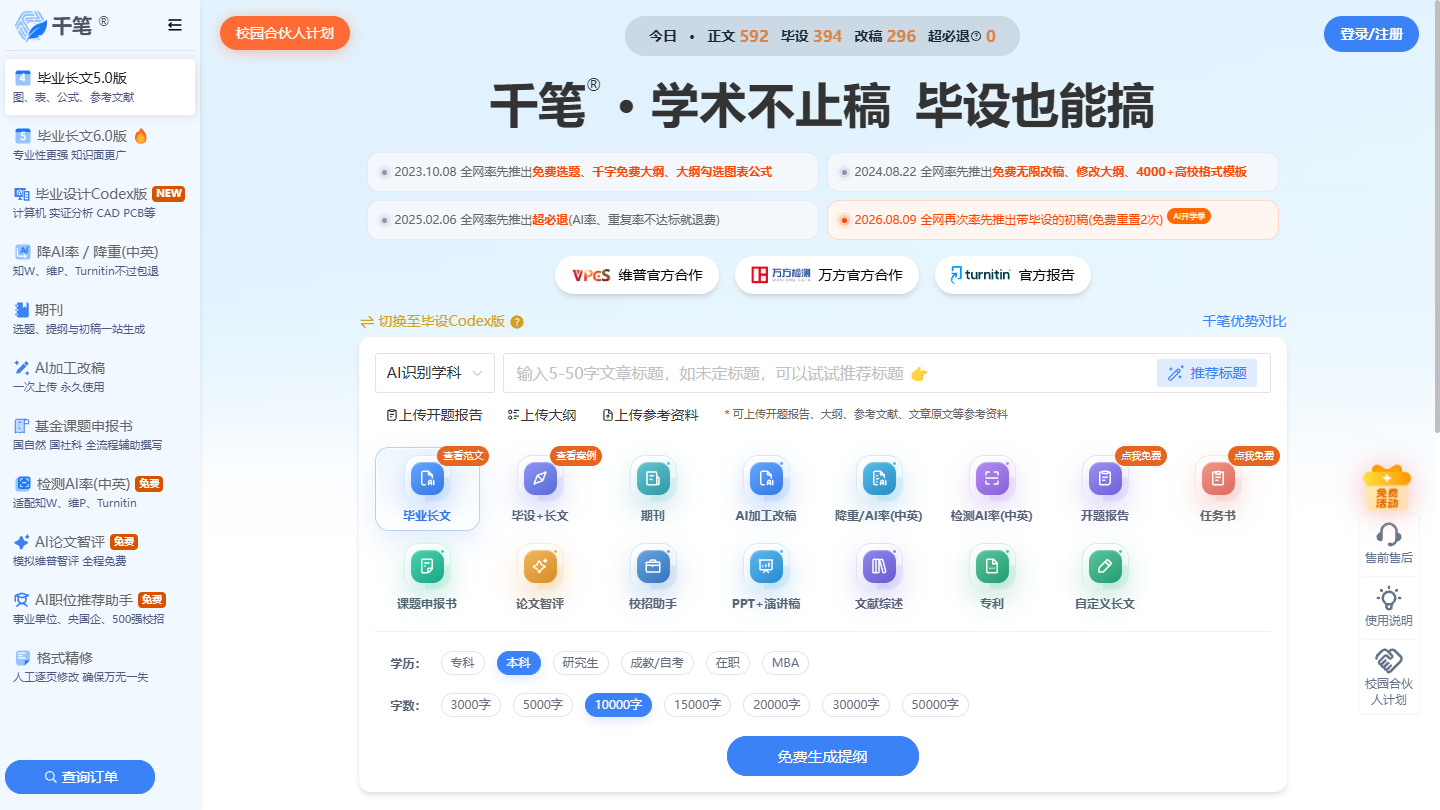Image resolution: width=1440 pixels, height=810 pixels.
Task: Open 毕业长文6.0版 in the sidebar
Action: coord(99,144)
